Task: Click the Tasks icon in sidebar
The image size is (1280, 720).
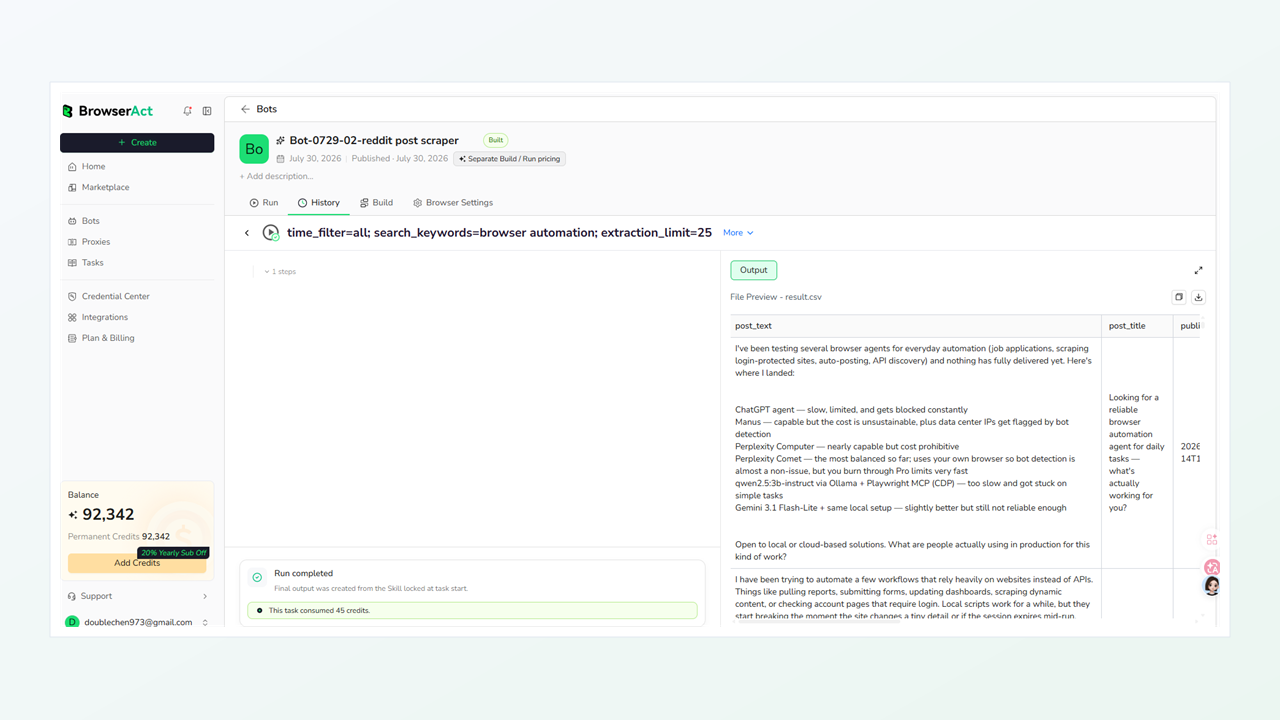Action: [x=72, y=263]
